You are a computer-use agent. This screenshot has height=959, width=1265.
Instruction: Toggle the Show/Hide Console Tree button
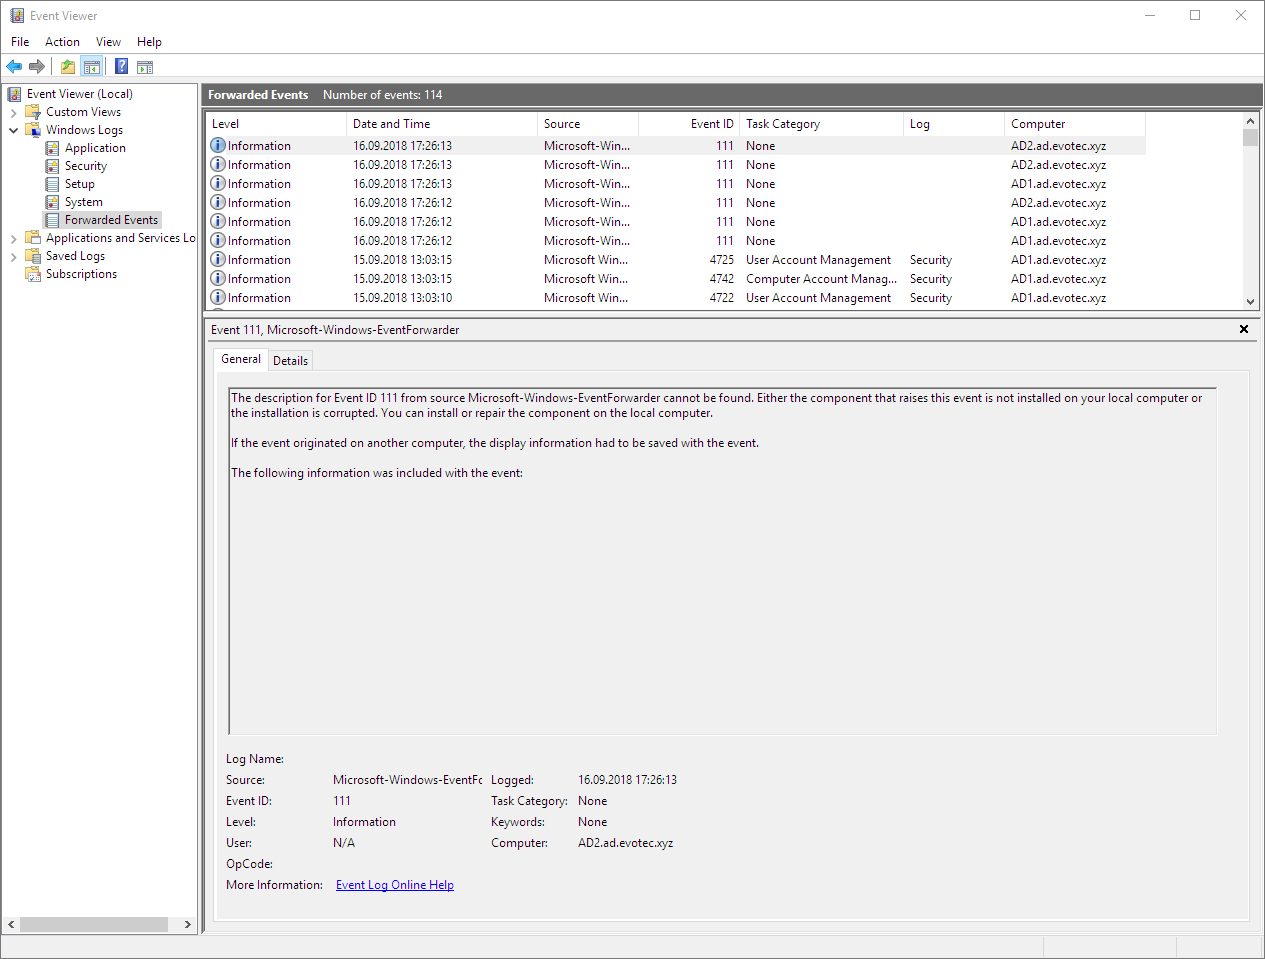coord(92,67)
